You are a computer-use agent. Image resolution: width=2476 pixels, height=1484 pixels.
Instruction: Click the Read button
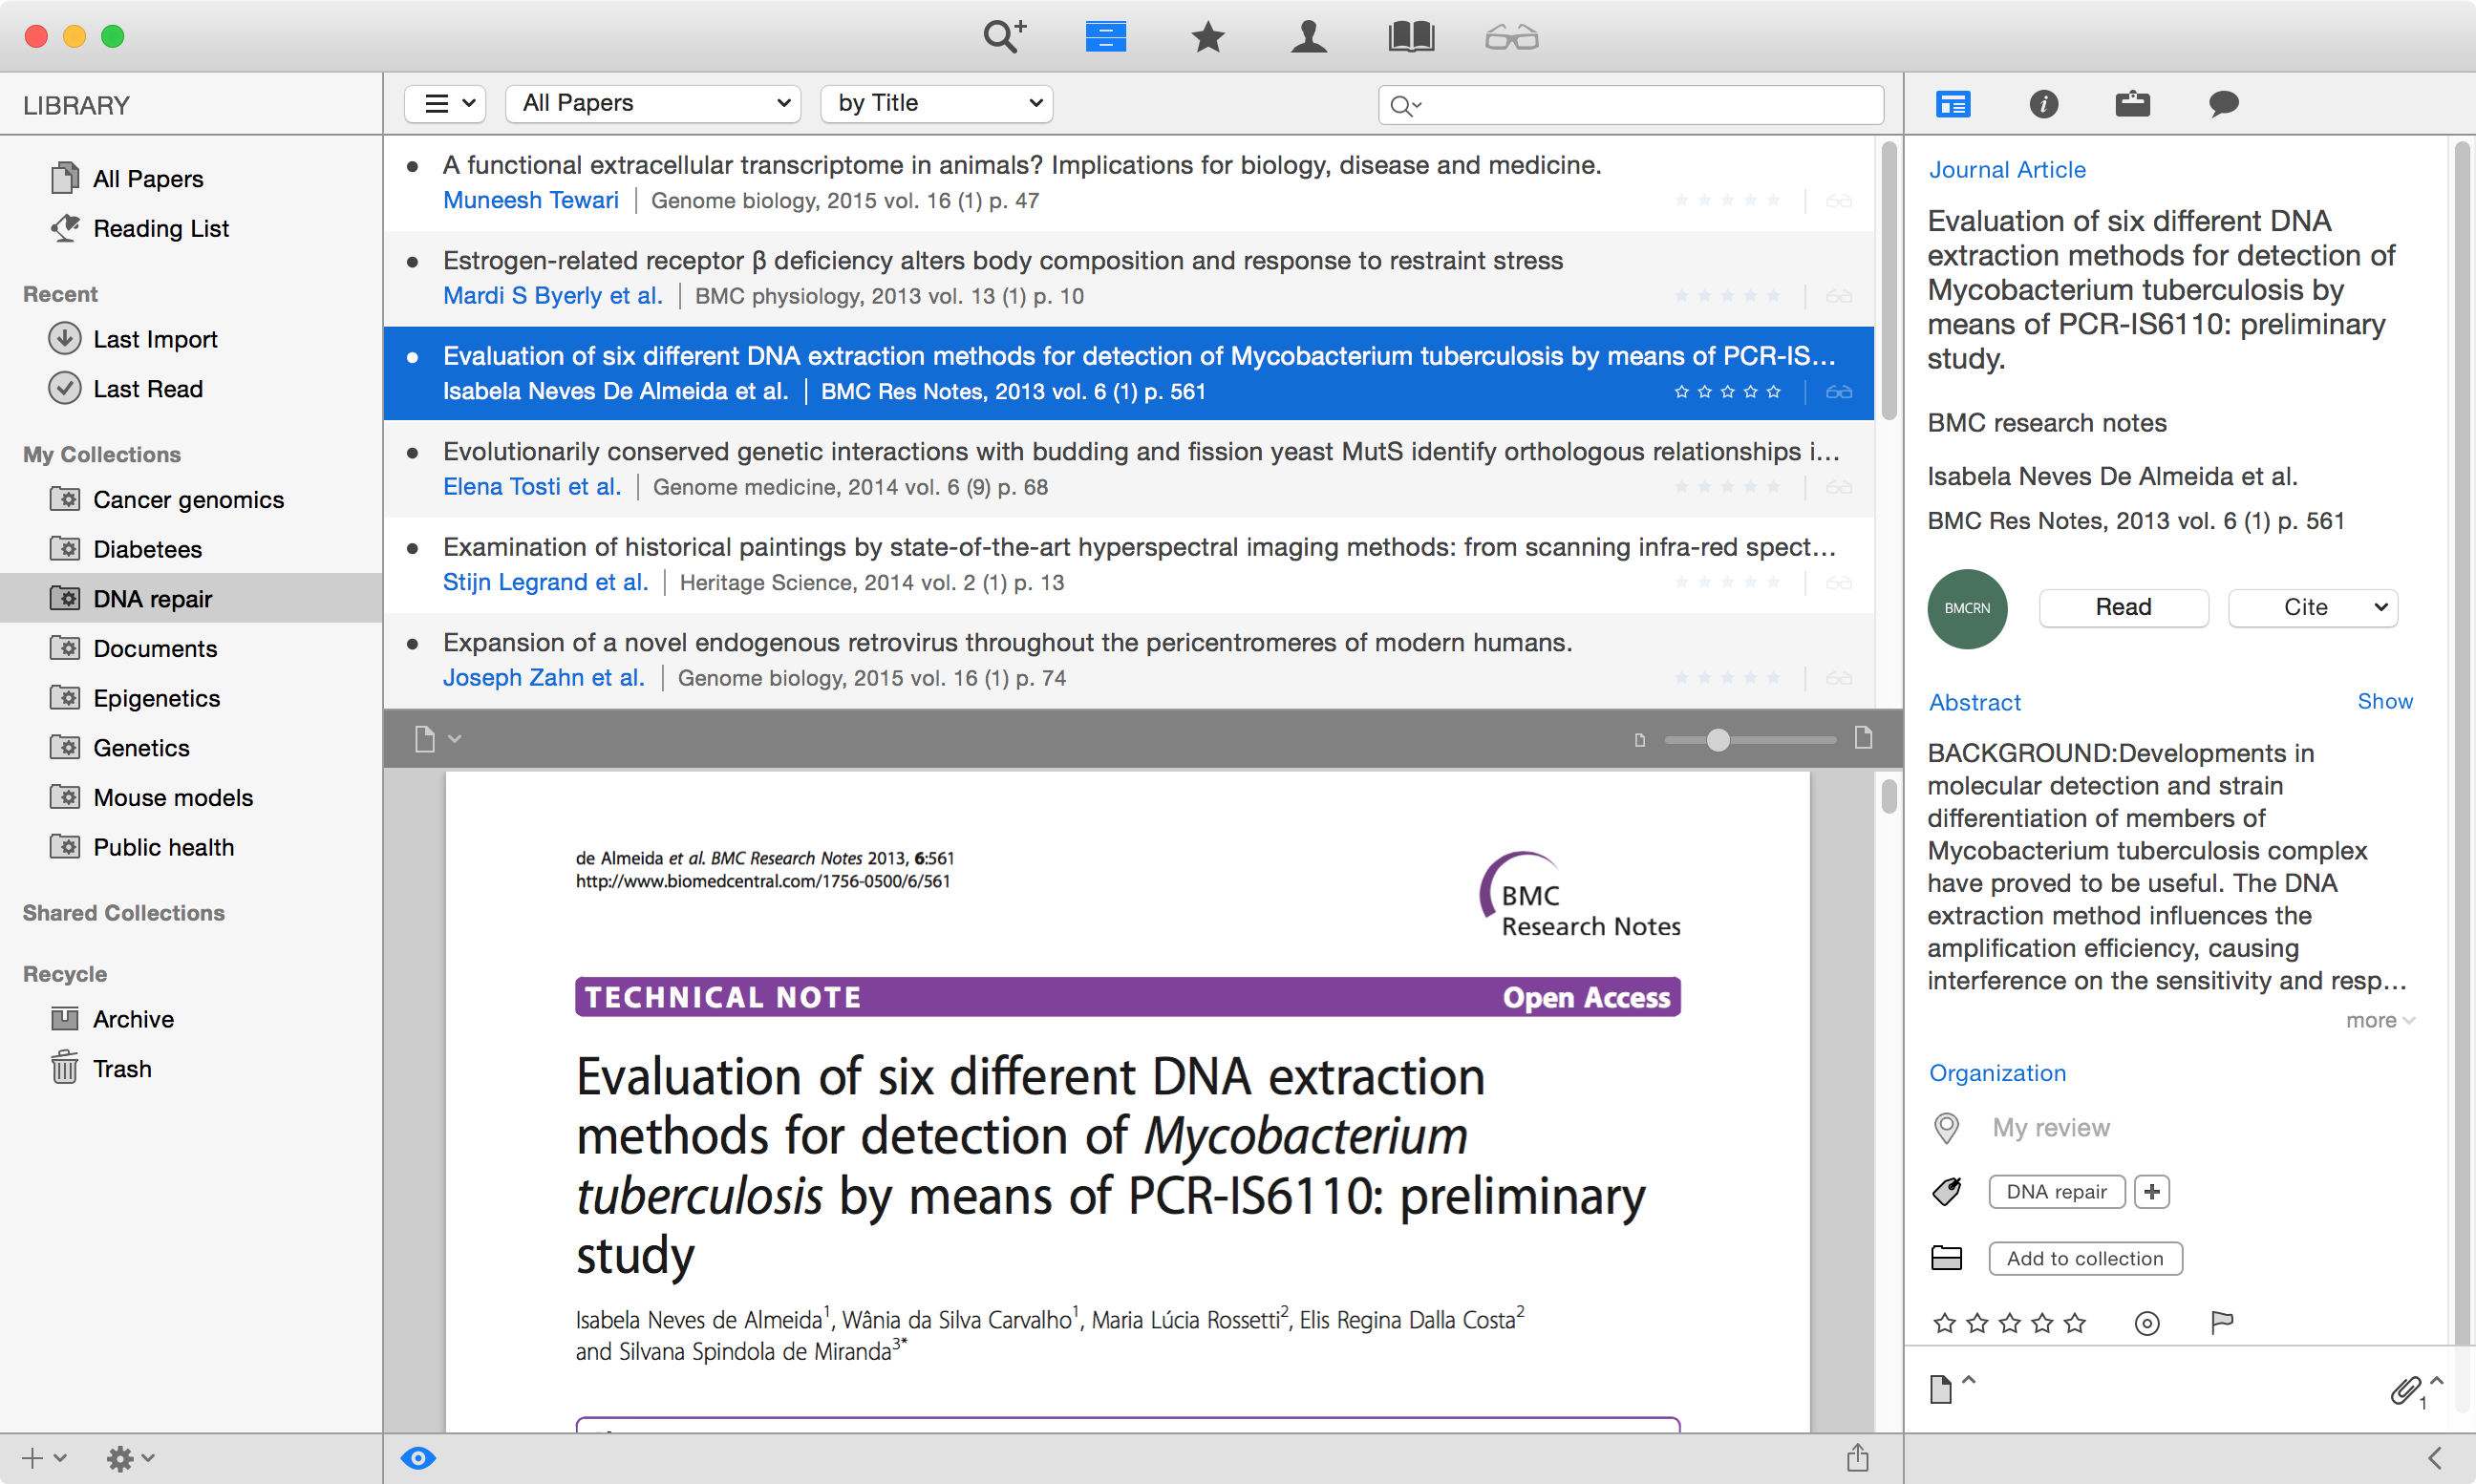coord(2124,607)
